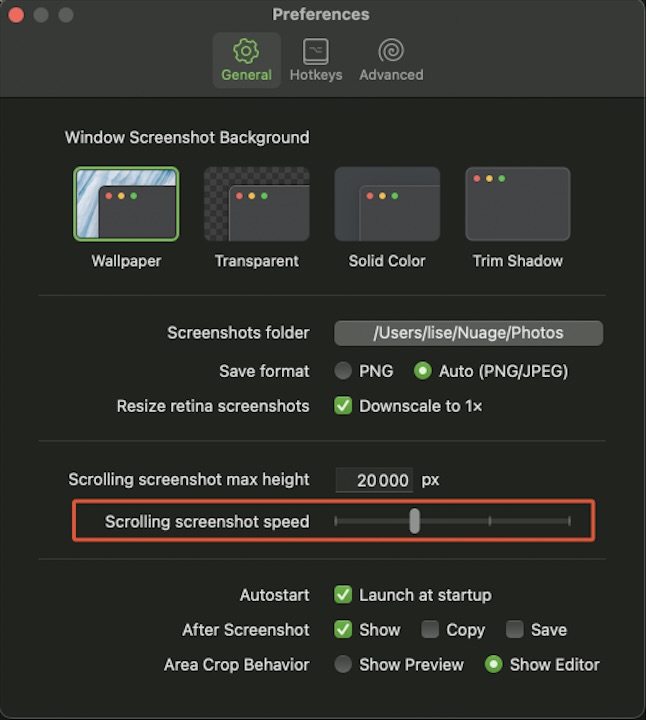646x720 pixels.
Task: Select Trim Shadow background option
Action: point(517,204)
